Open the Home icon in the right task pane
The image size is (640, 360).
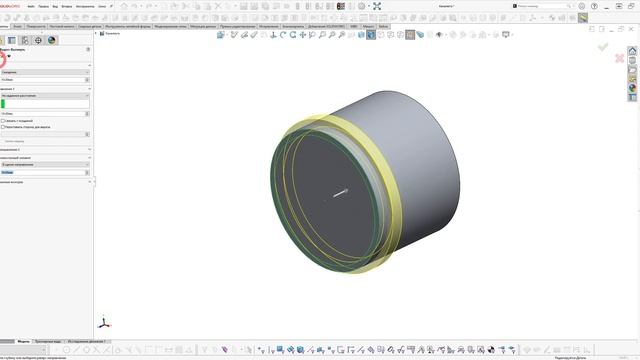(632, 51)
